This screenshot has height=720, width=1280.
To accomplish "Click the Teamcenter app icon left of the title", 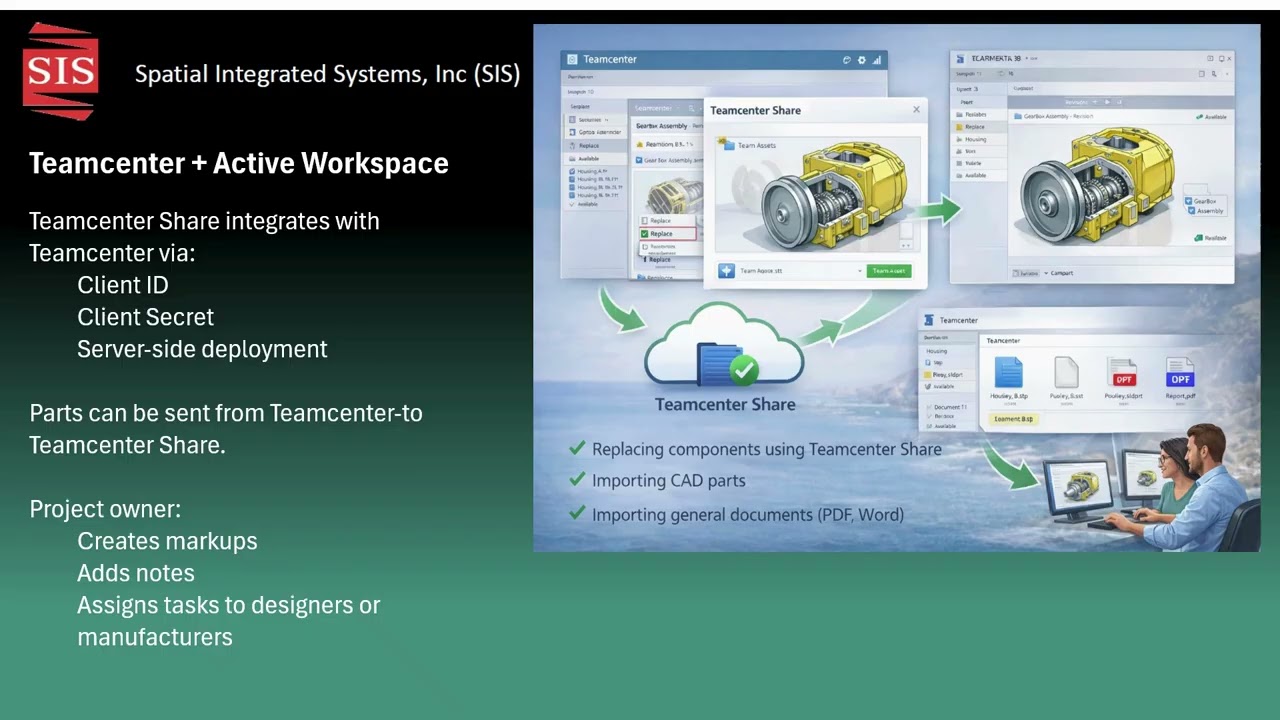I will tap(572, 60).
